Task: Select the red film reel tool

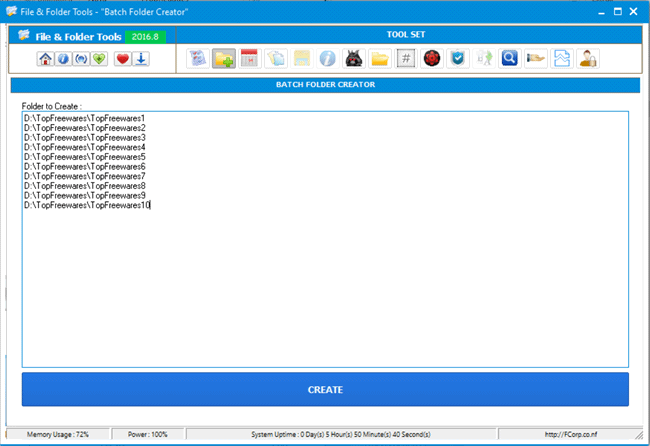Action: (x=431, y=59)
